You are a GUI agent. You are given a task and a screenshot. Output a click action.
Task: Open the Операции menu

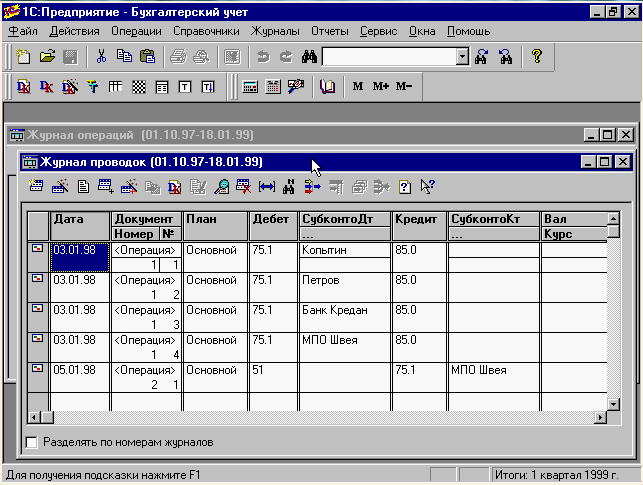[136, 31]
